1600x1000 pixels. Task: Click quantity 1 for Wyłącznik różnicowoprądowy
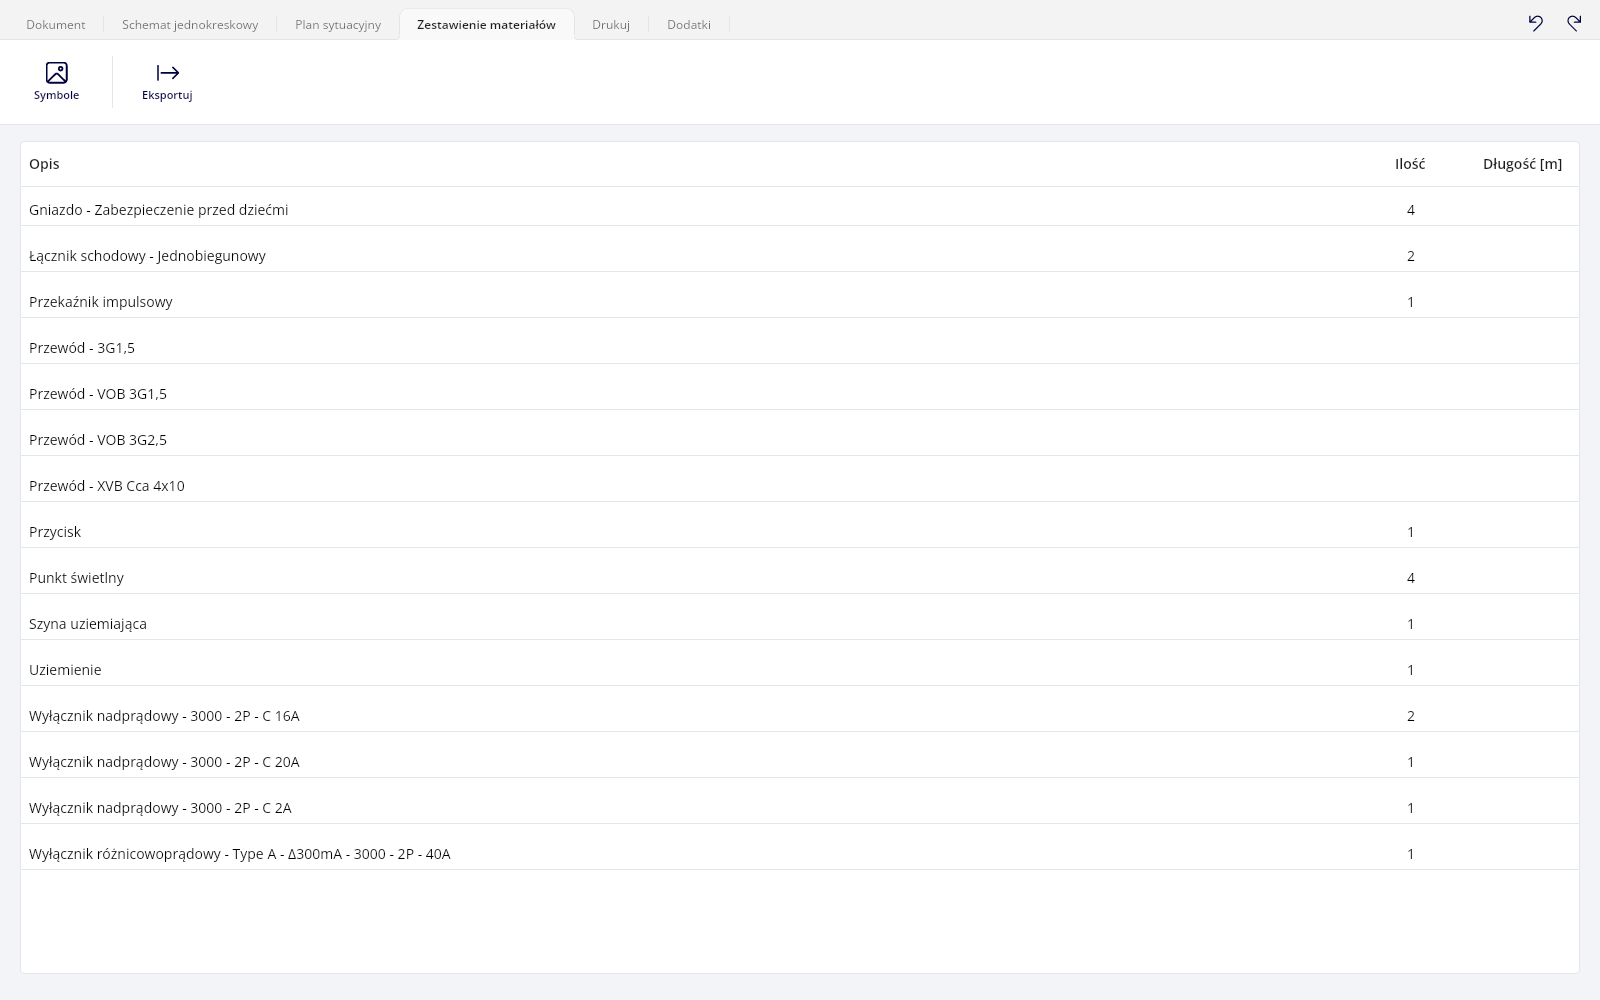[1411, 854]
